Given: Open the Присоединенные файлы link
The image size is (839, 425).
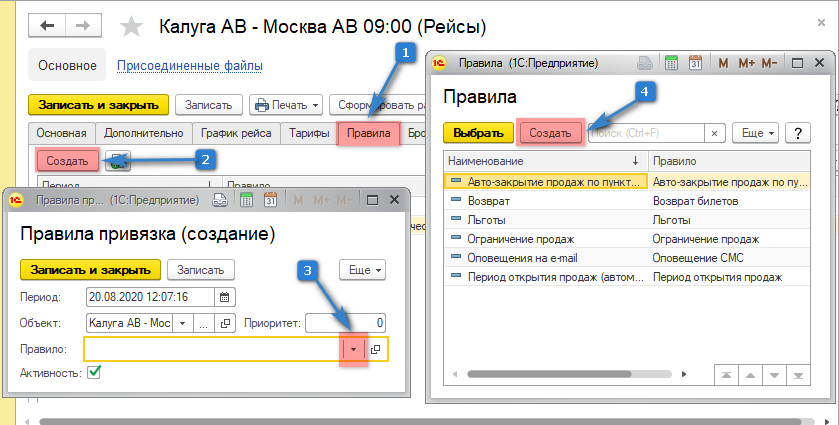Looking at the screenshot, I should [x=190, y=66].
